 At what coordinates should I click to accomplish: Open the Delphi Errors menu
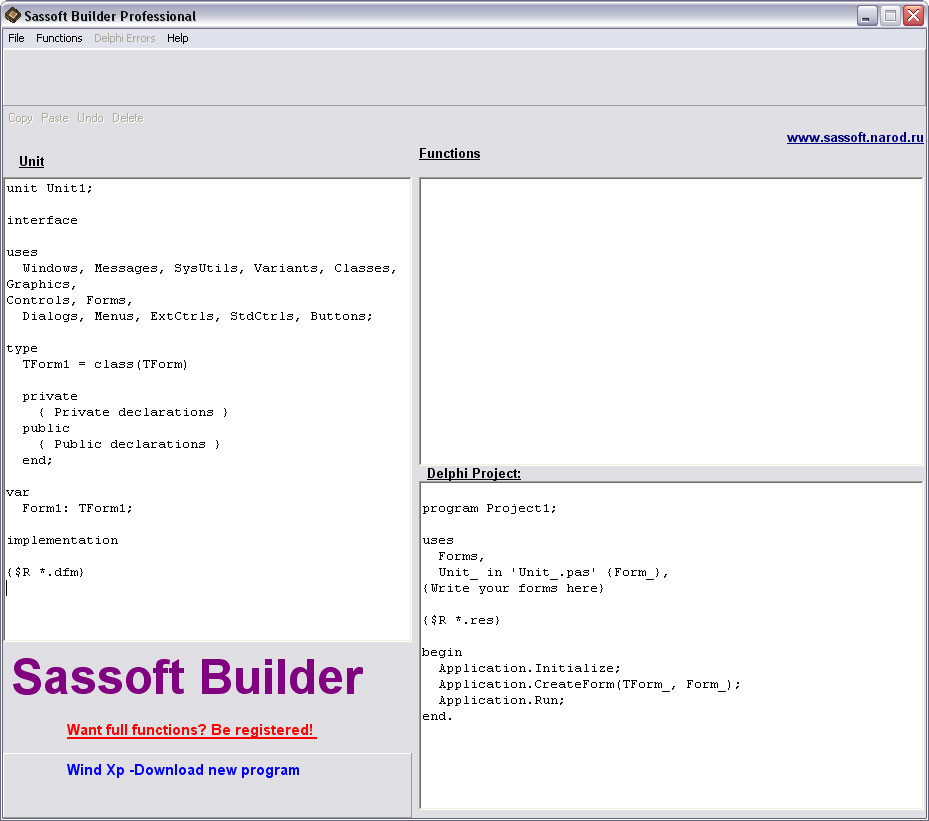click(x=124, y=38)
